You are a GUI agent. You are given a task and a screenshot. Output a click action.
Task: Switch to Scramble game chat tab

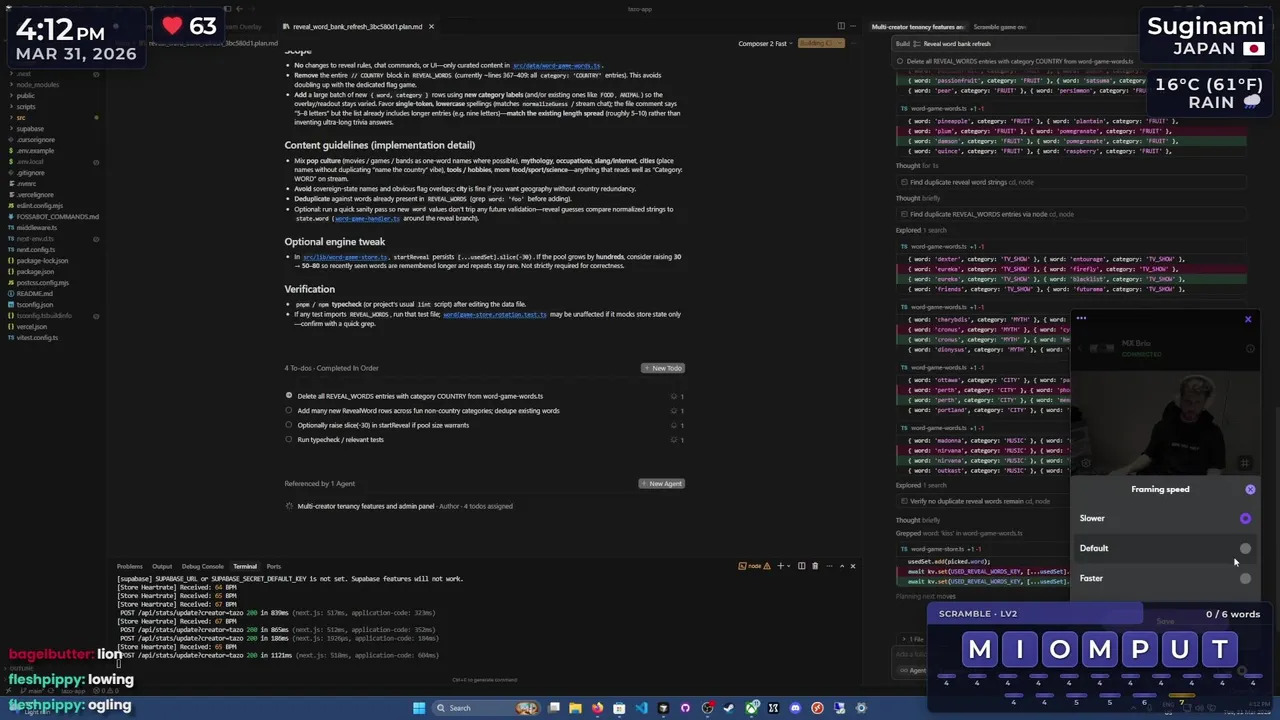pyautogui.click(x=999, y=27)
